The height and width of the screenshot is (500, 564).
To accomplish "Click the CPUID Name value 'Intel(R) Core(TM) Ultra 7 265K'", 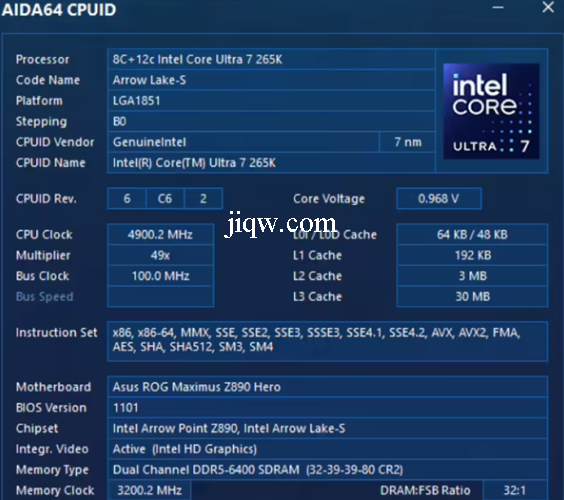I will point(271,163).
